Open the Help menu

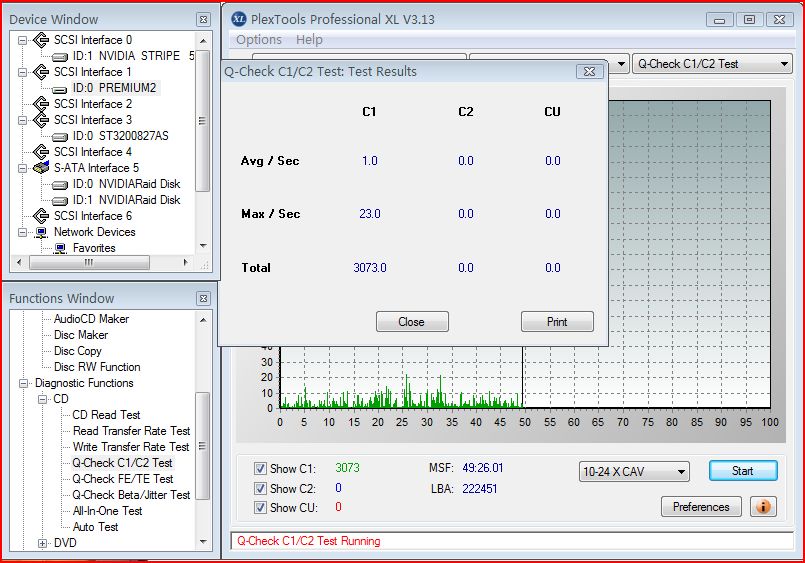pyautogui.click(x=309, y=40)
